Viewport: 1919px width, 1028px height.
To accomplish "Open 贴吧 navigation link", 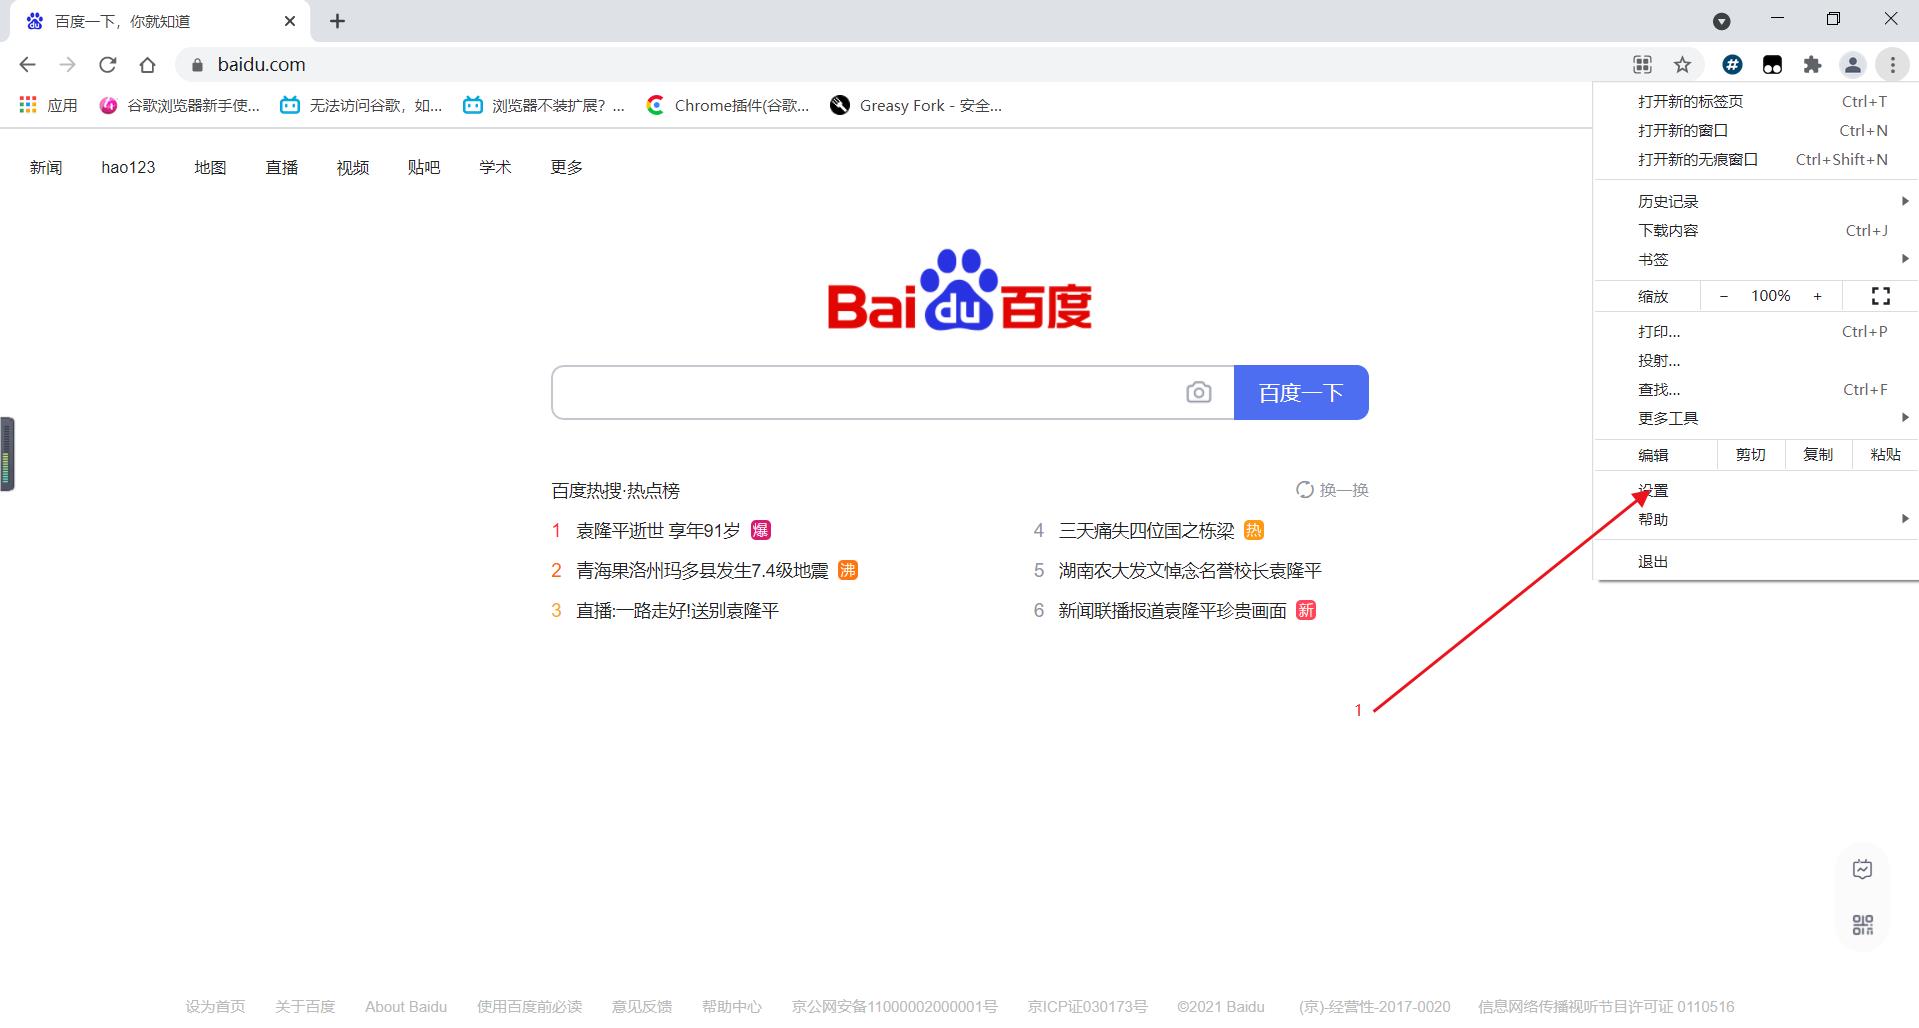I will (x=424, y=167).
